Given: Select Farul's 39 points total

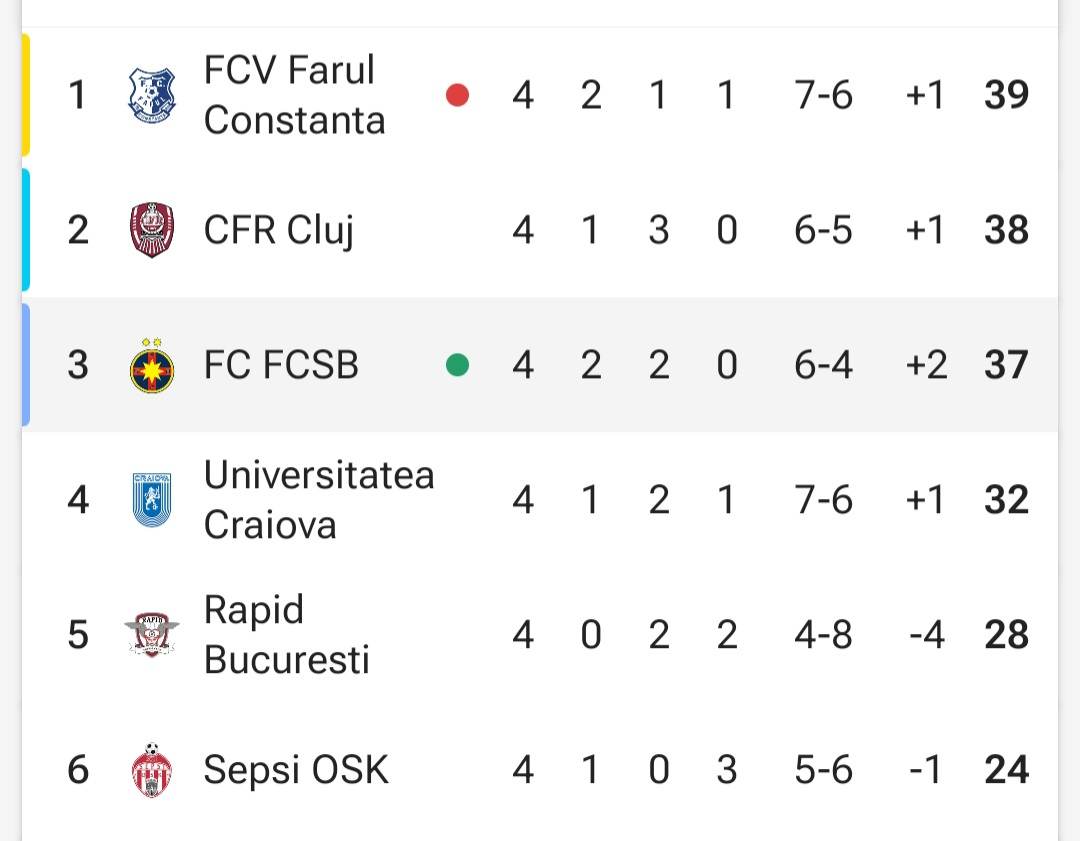Looking at the screenshot, I should [x=1006, y=95].
